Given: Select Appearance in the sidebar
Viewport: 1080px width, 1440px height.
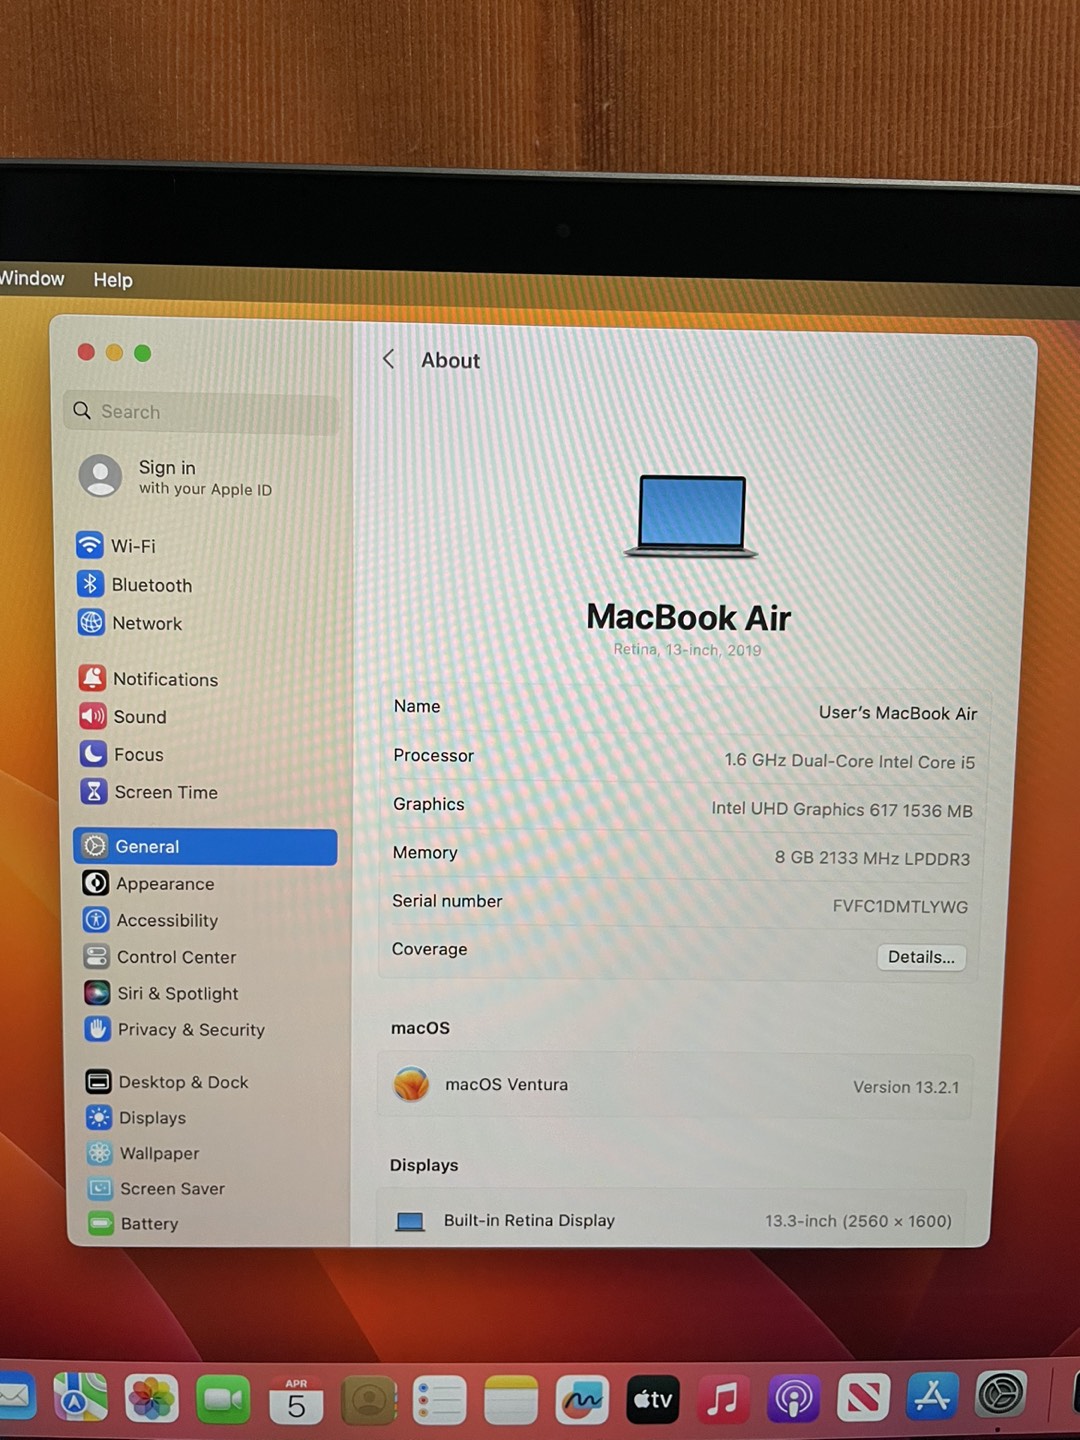Looking at the screenshot, I should point(165,884).
